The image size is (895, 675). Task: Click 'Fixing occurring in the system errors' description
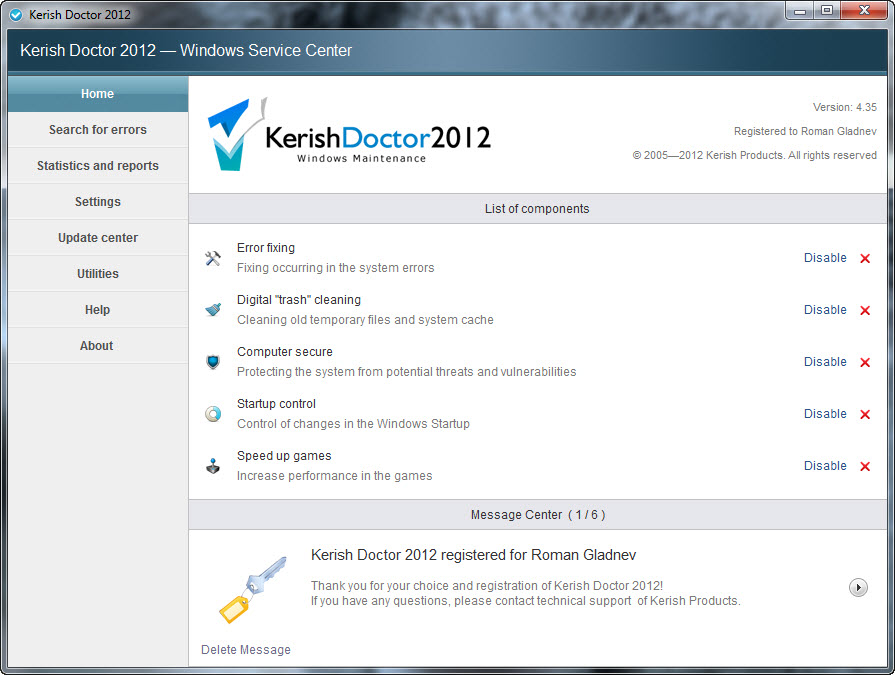336,268
